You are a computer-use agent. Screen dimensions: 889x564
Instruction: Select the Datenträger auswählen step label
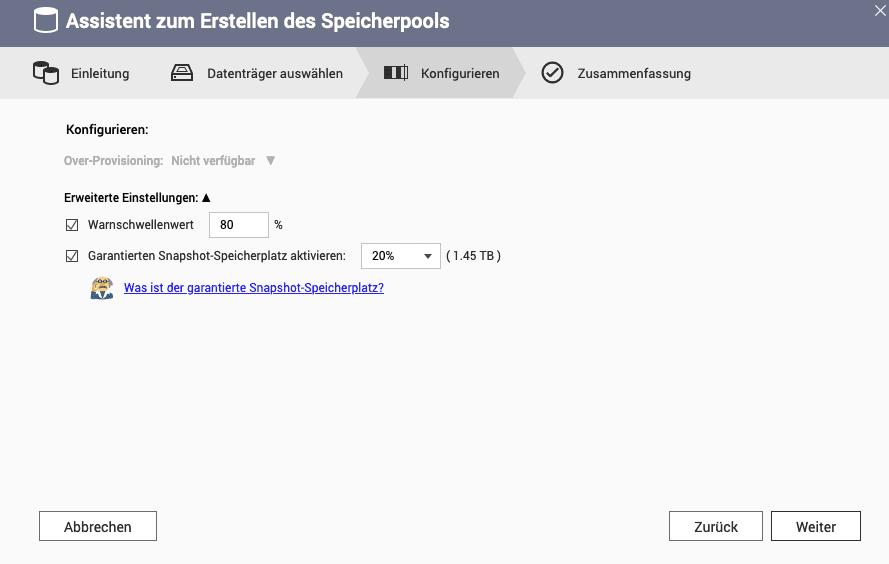click(275, 74)
